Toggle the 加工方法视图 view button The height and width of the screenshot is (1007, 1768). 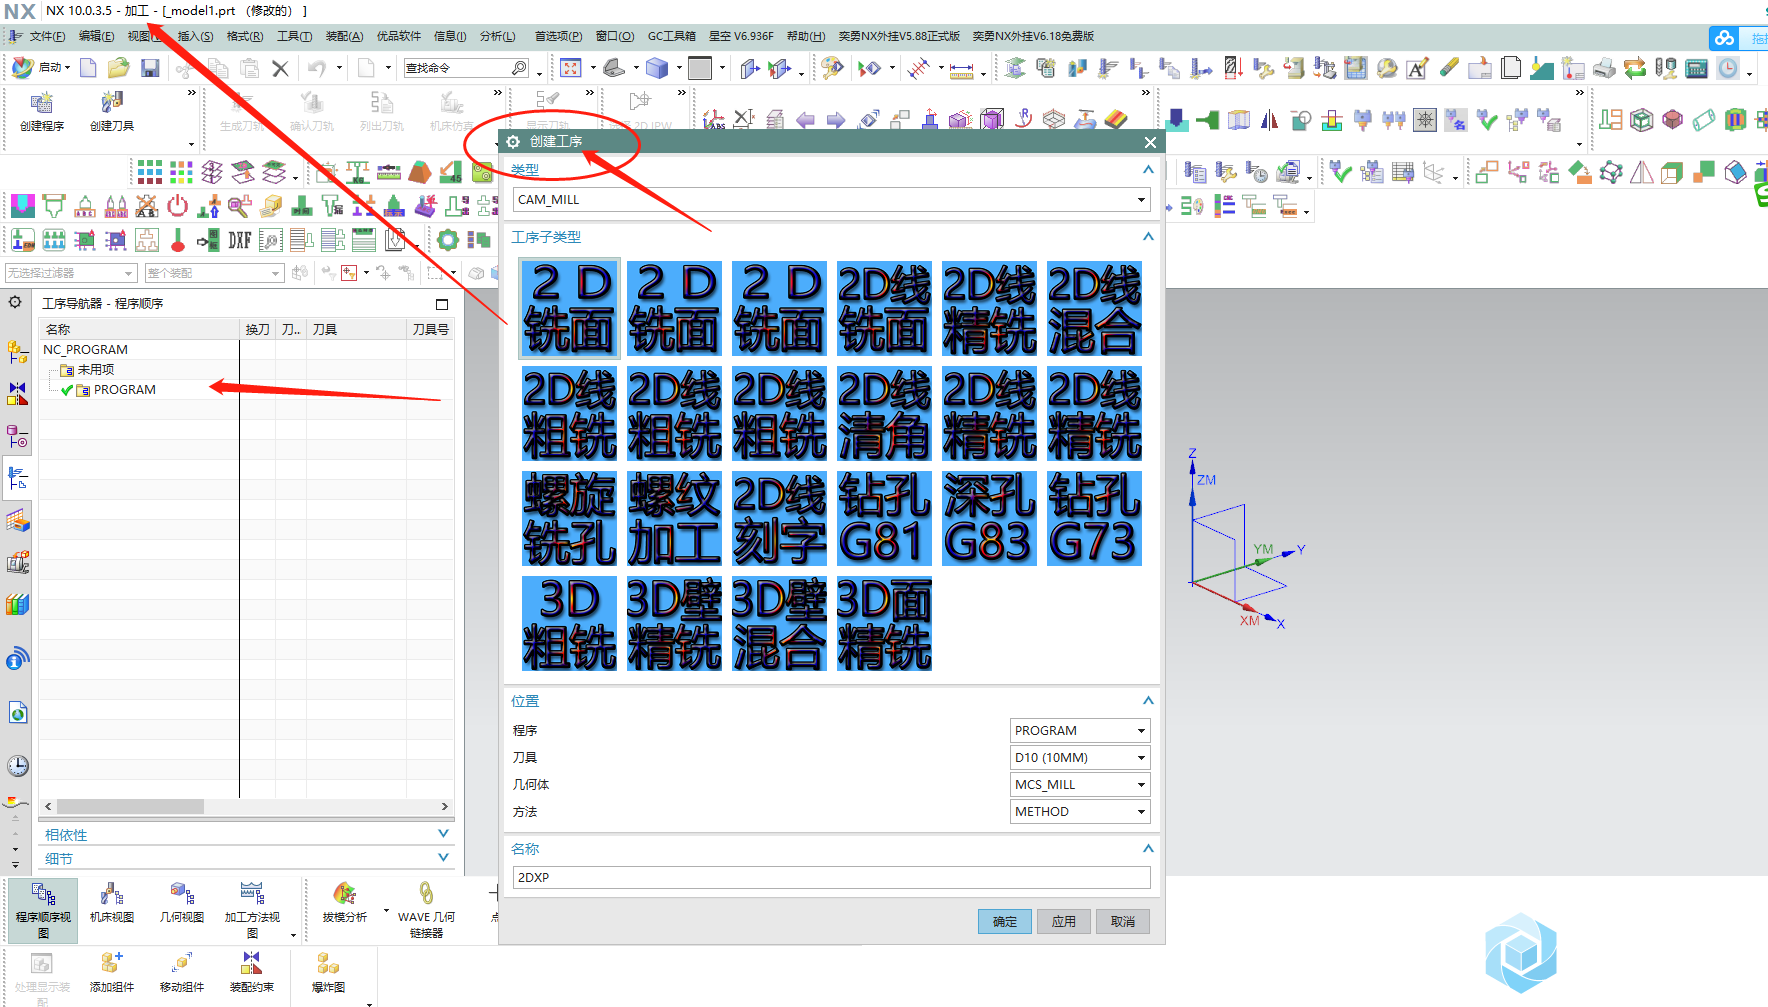click(x=252, y=910)
